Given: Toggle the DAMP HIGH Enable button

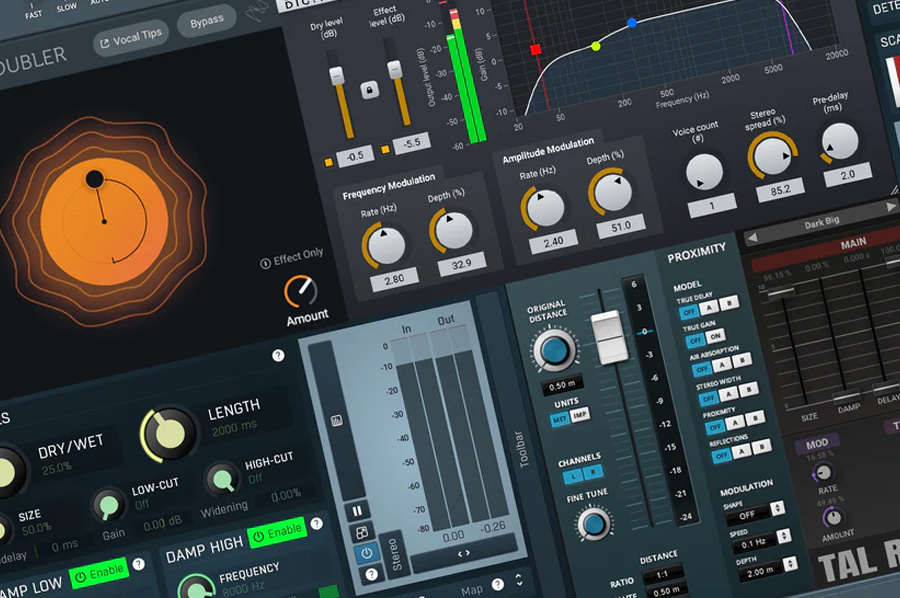Looking at the screenshot, I should click(x=278, y=533).
